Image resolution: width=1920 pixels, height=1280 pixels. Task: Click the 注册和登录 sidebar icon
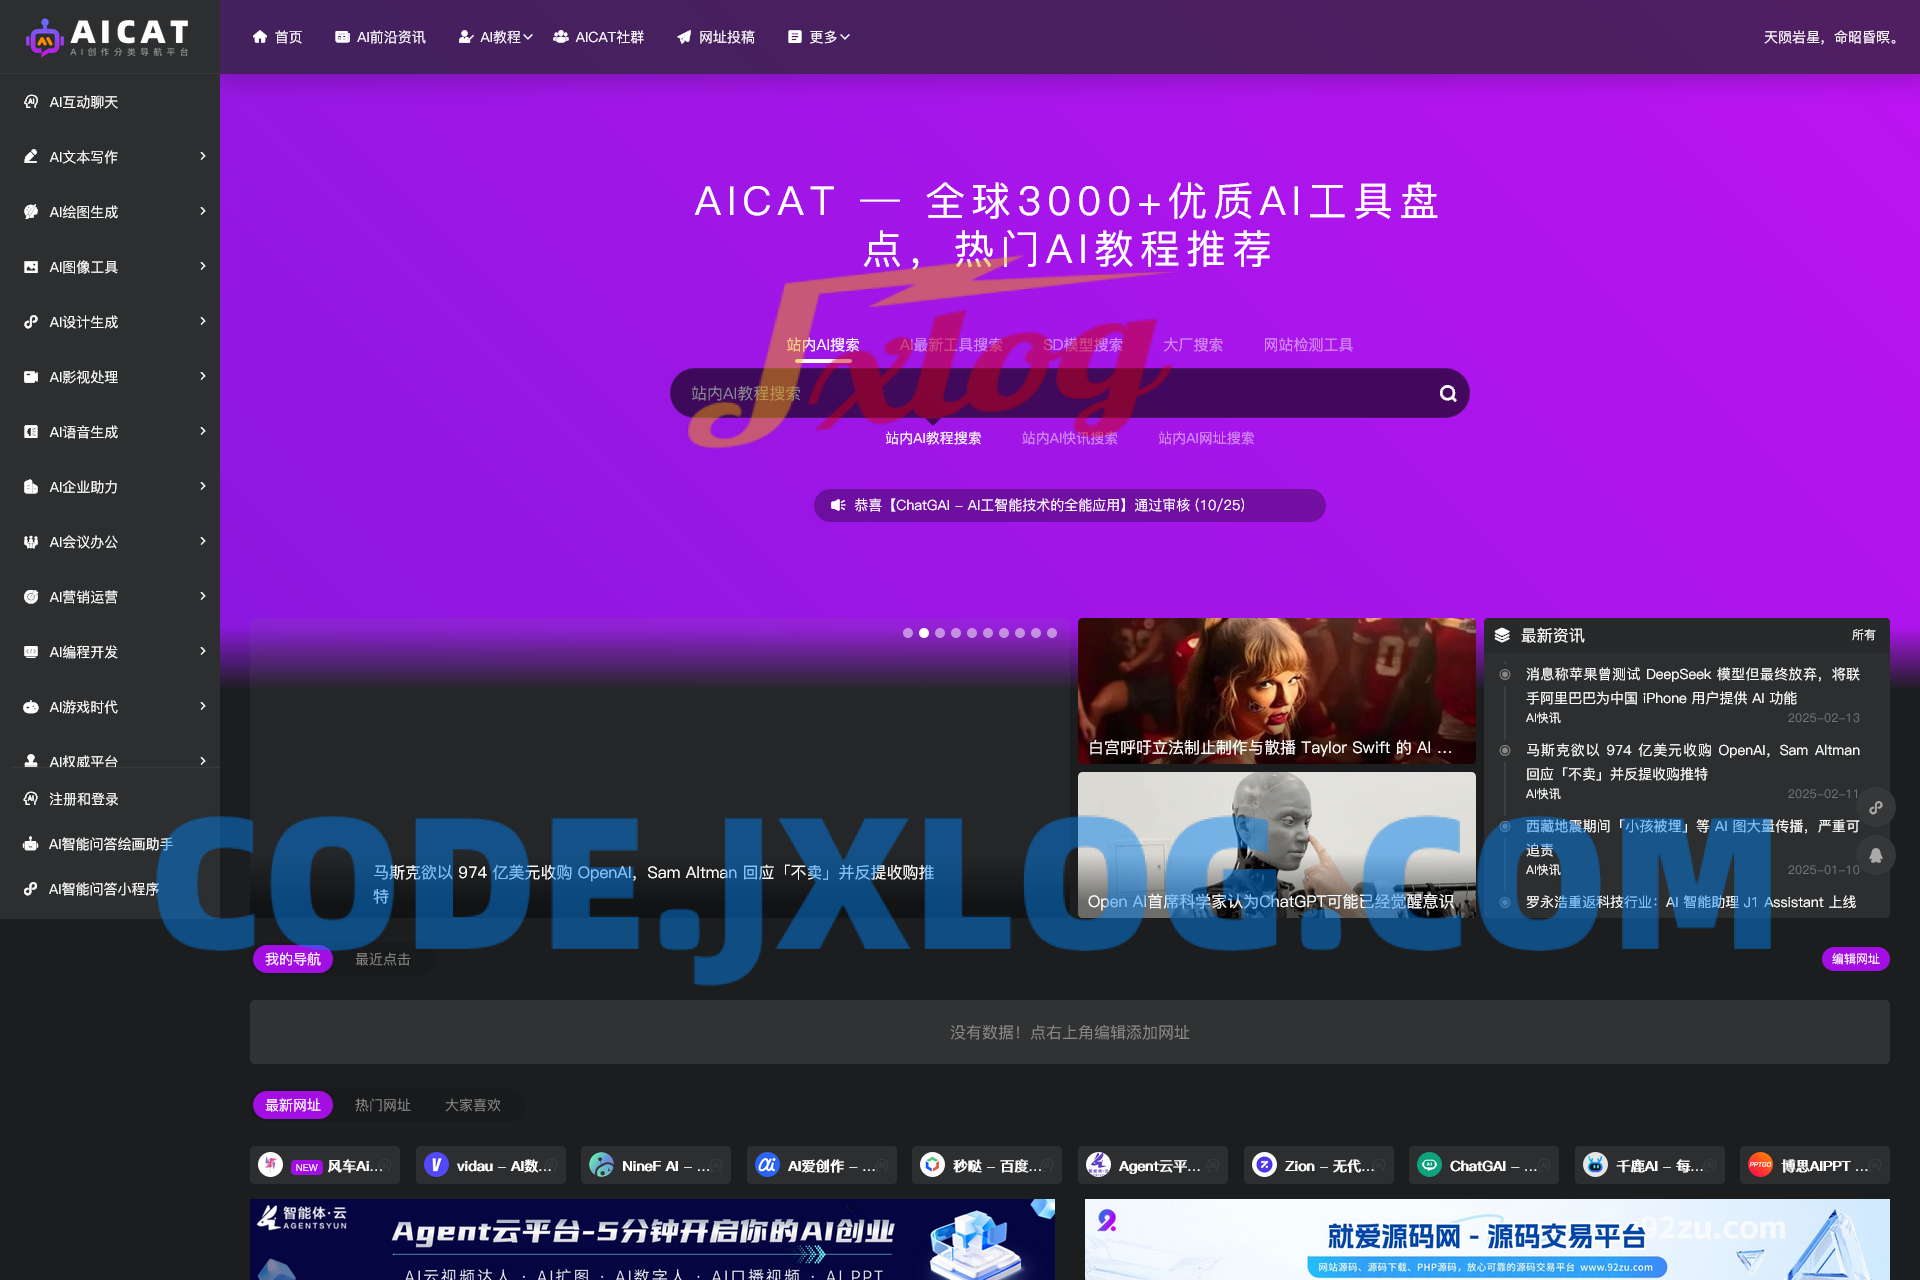click(x=33, y=799)
